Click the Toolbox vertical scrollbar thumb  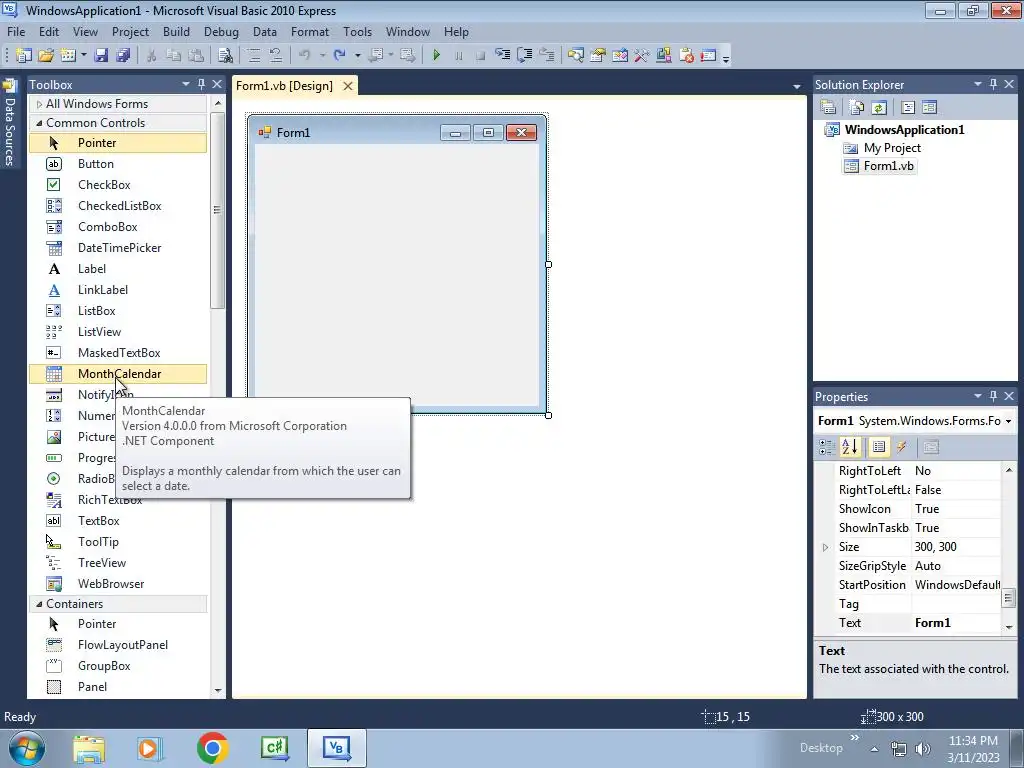pos(217,210)
